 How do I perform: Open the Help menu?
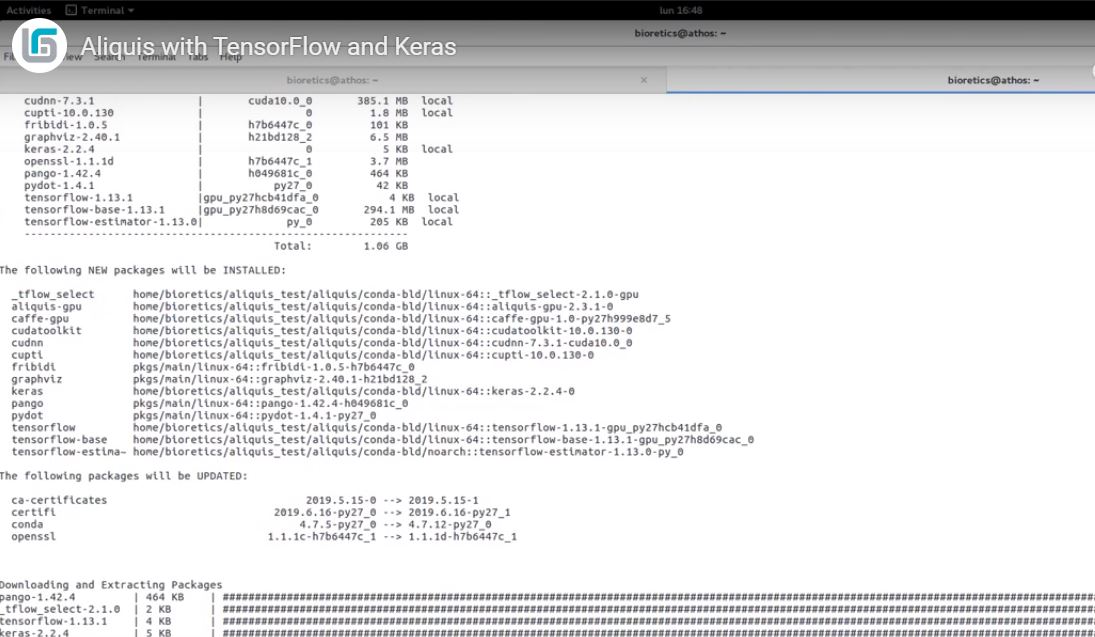231,57
